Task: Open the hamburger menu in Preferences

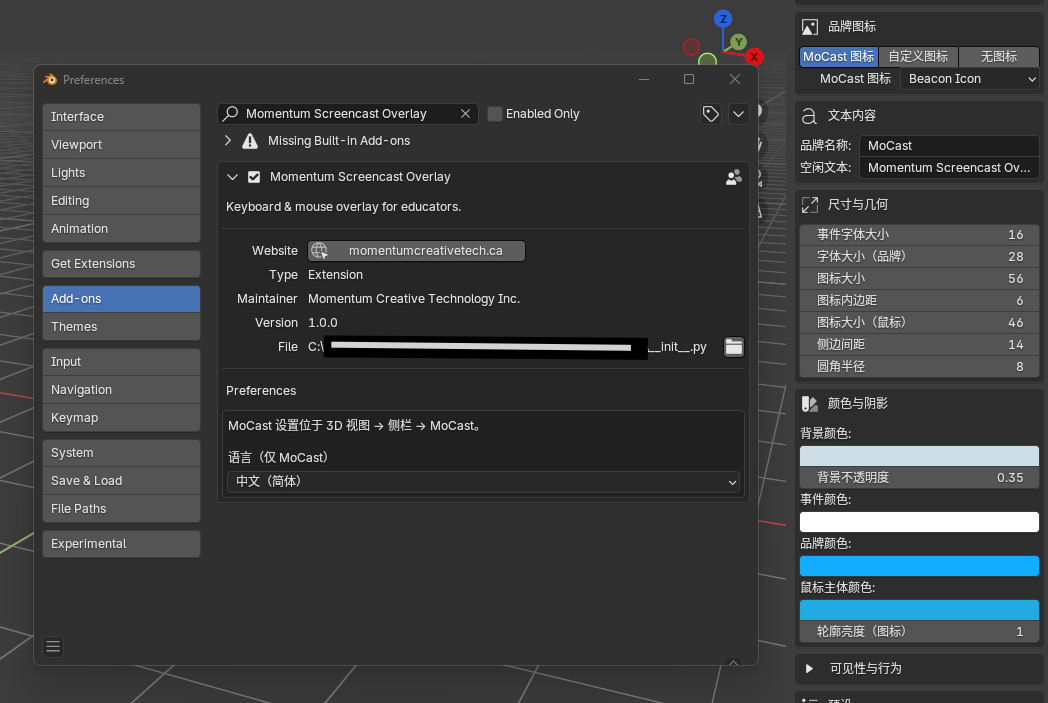Action: tap(53, 647)
